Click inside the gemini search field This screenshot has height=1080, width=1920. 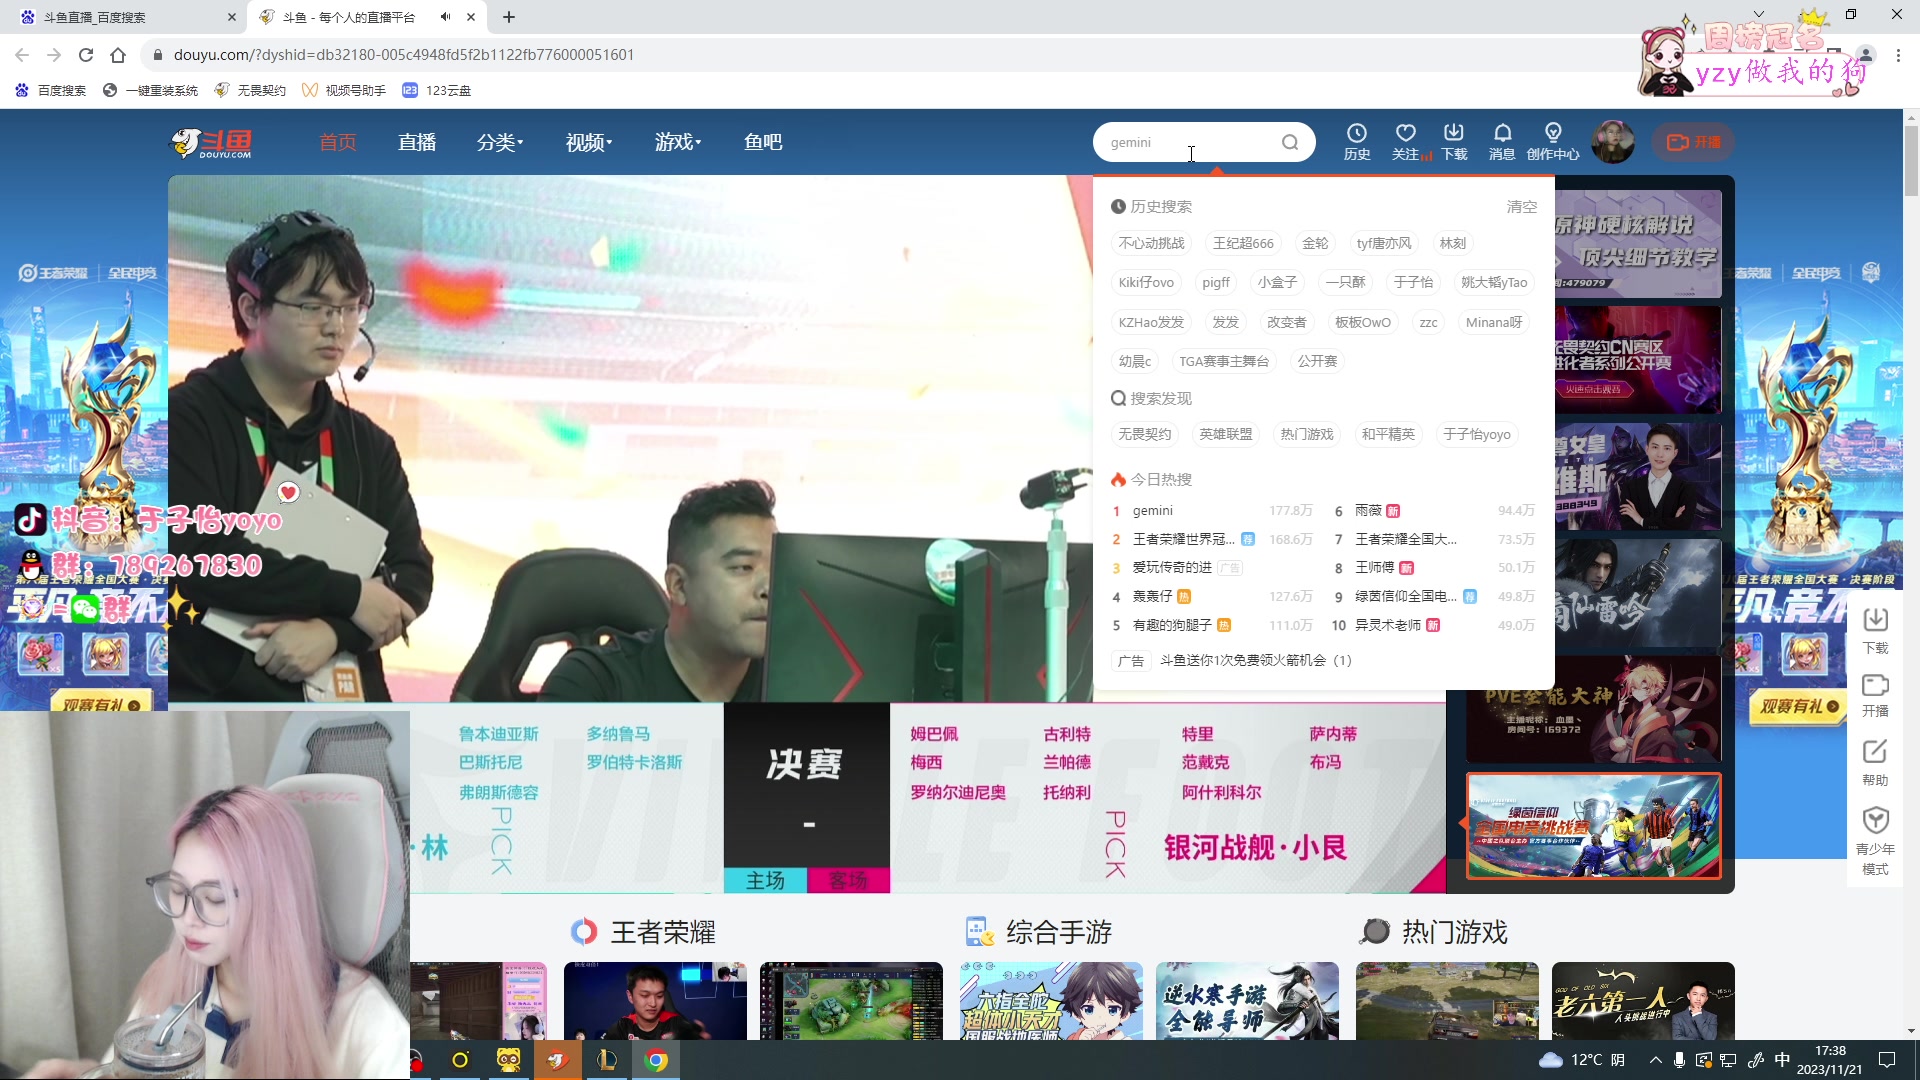pos(1190,142)
